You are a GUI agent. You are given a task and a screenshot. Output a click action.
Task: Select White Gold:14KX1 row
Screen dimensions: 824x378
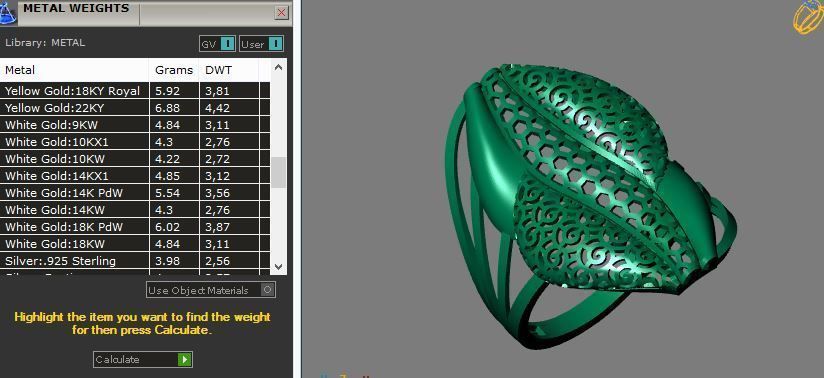(135, 176)
